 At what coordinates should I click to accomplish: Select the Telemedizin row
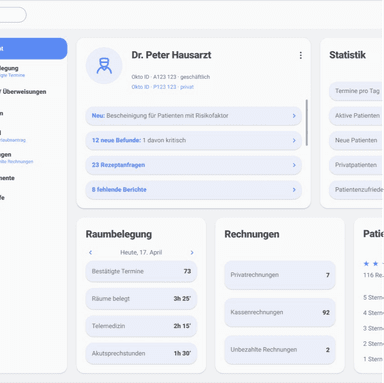pyautogui.click(x=141, y=326)
